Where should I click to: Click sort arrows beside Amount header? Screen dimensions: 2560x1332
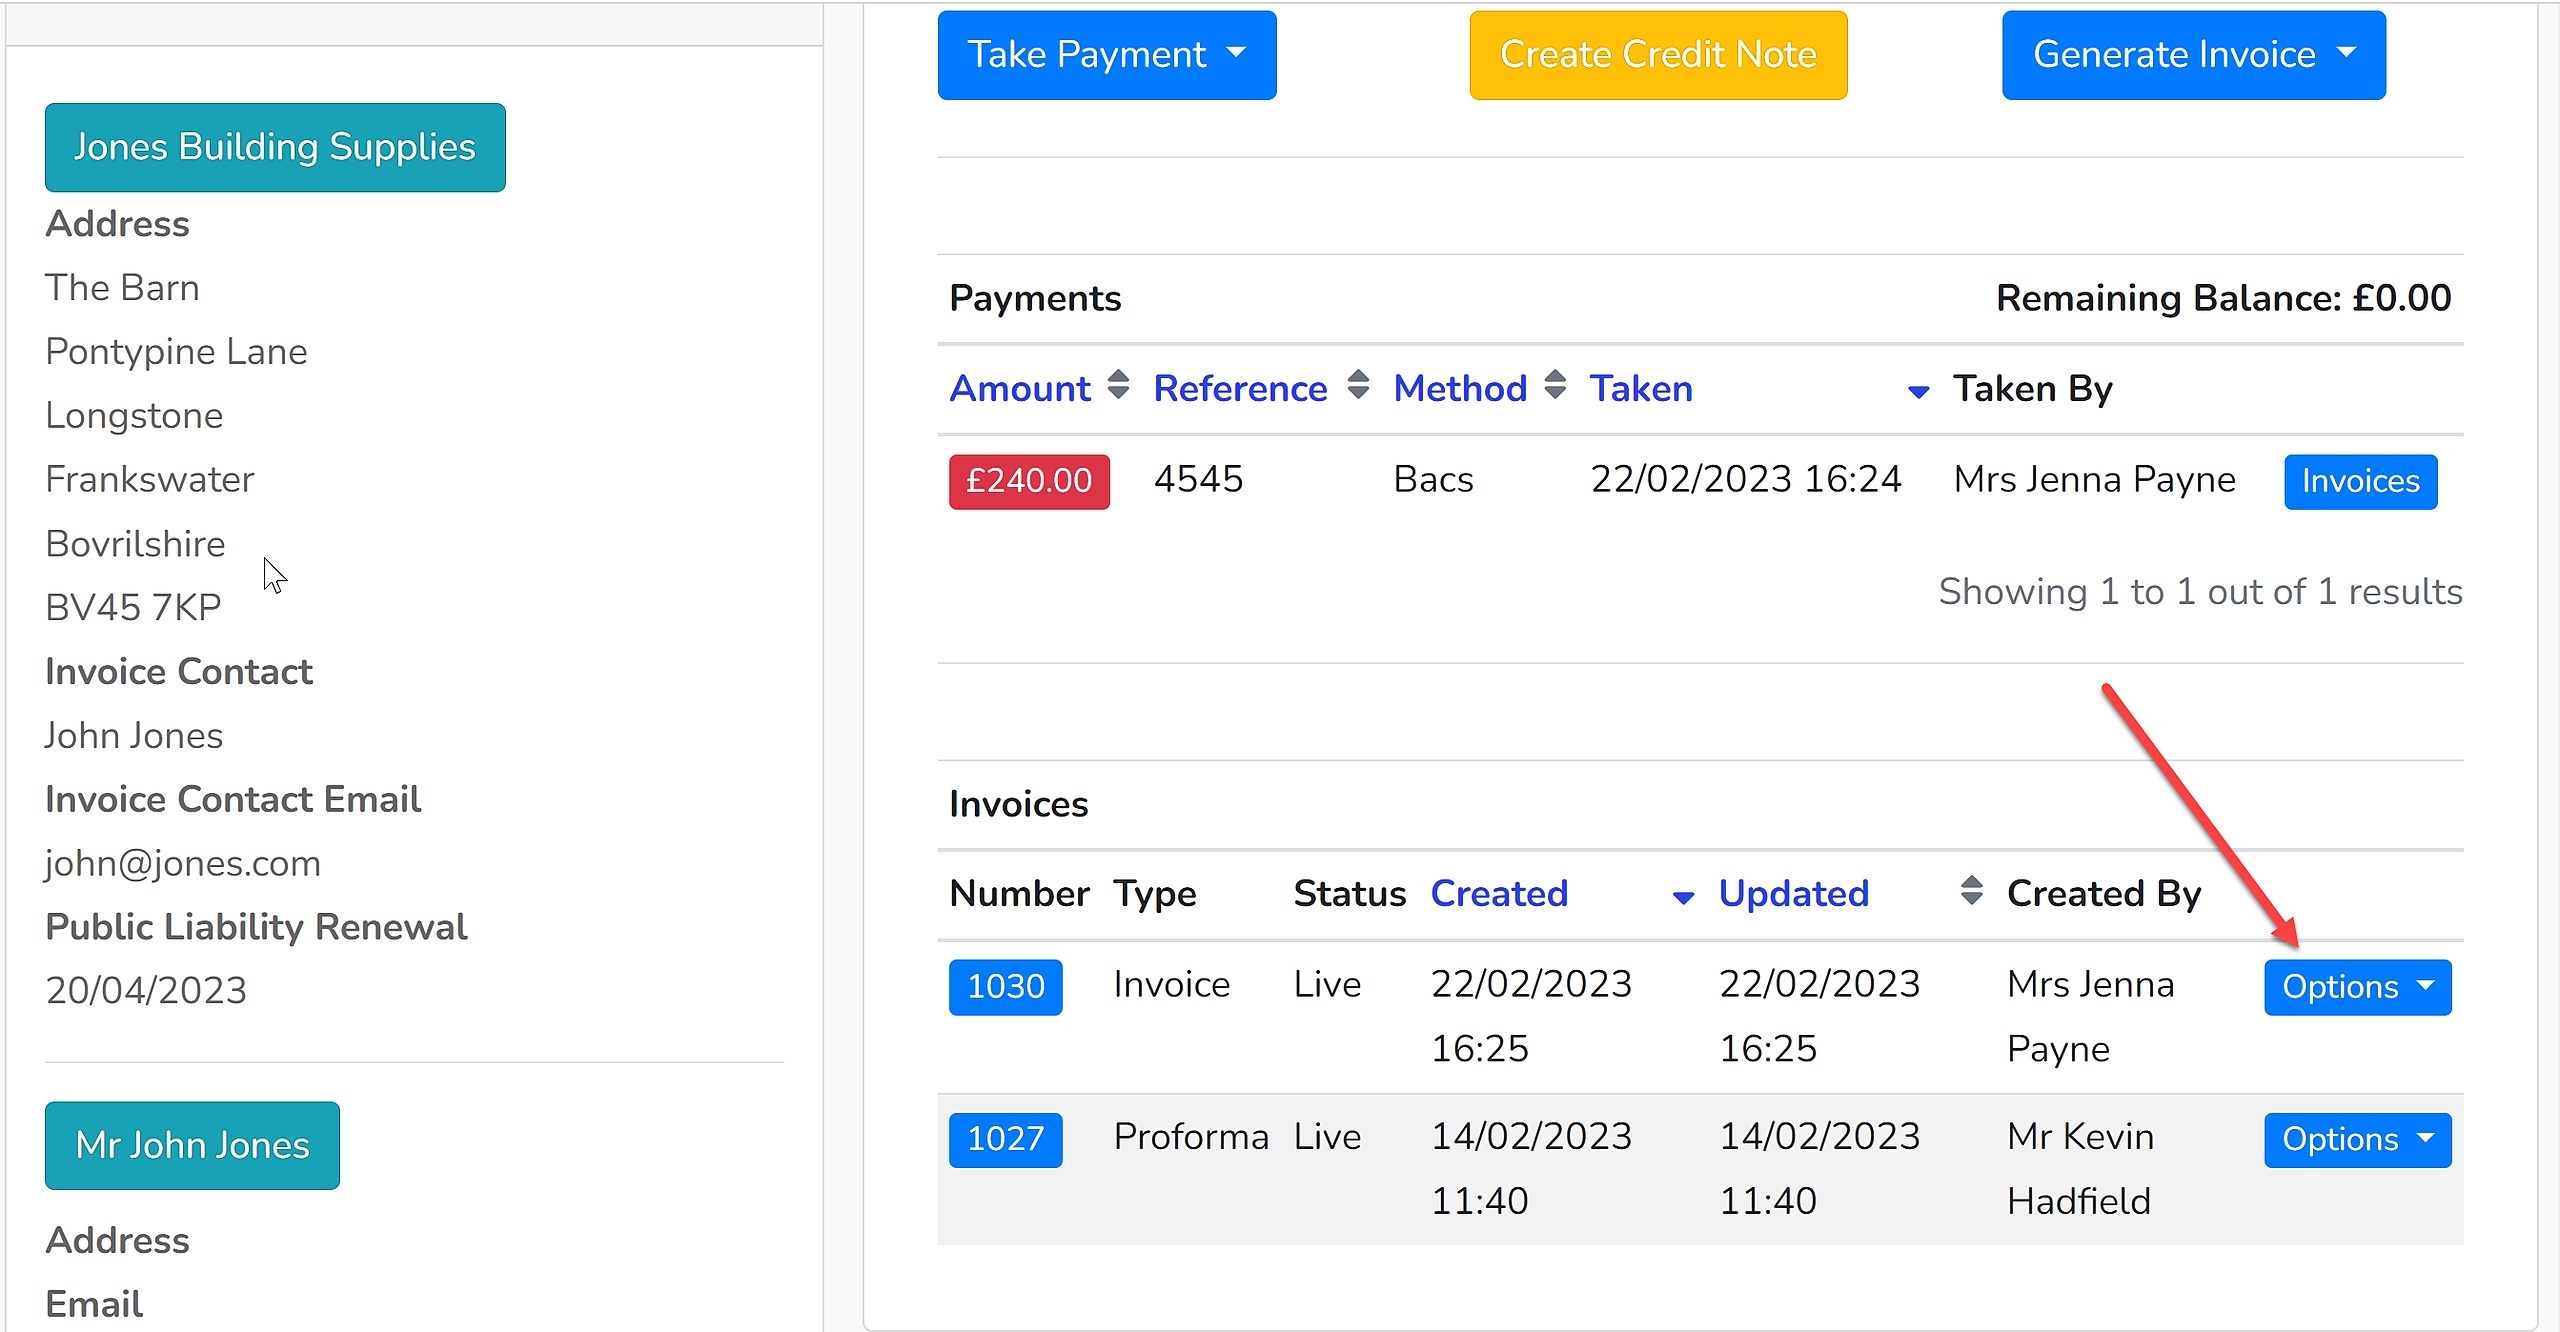(x=1118, y=385)
